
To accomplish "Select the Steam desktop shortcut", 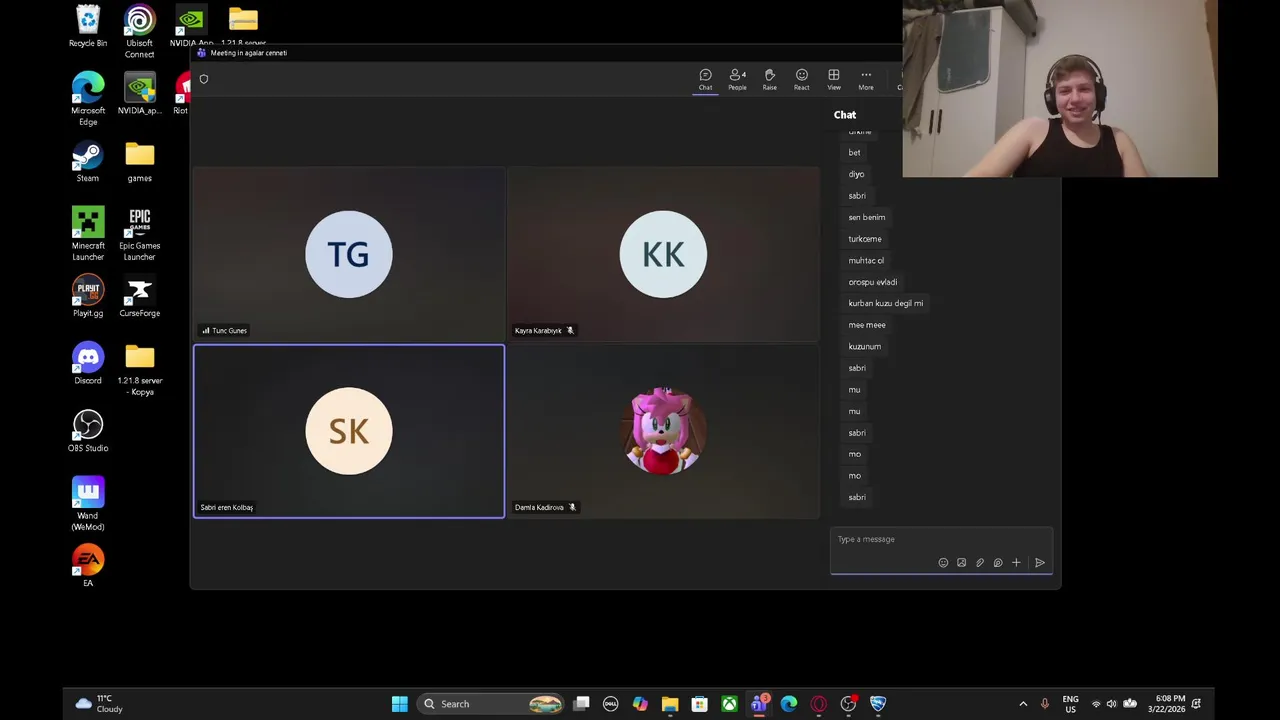I will pos(88,162).
